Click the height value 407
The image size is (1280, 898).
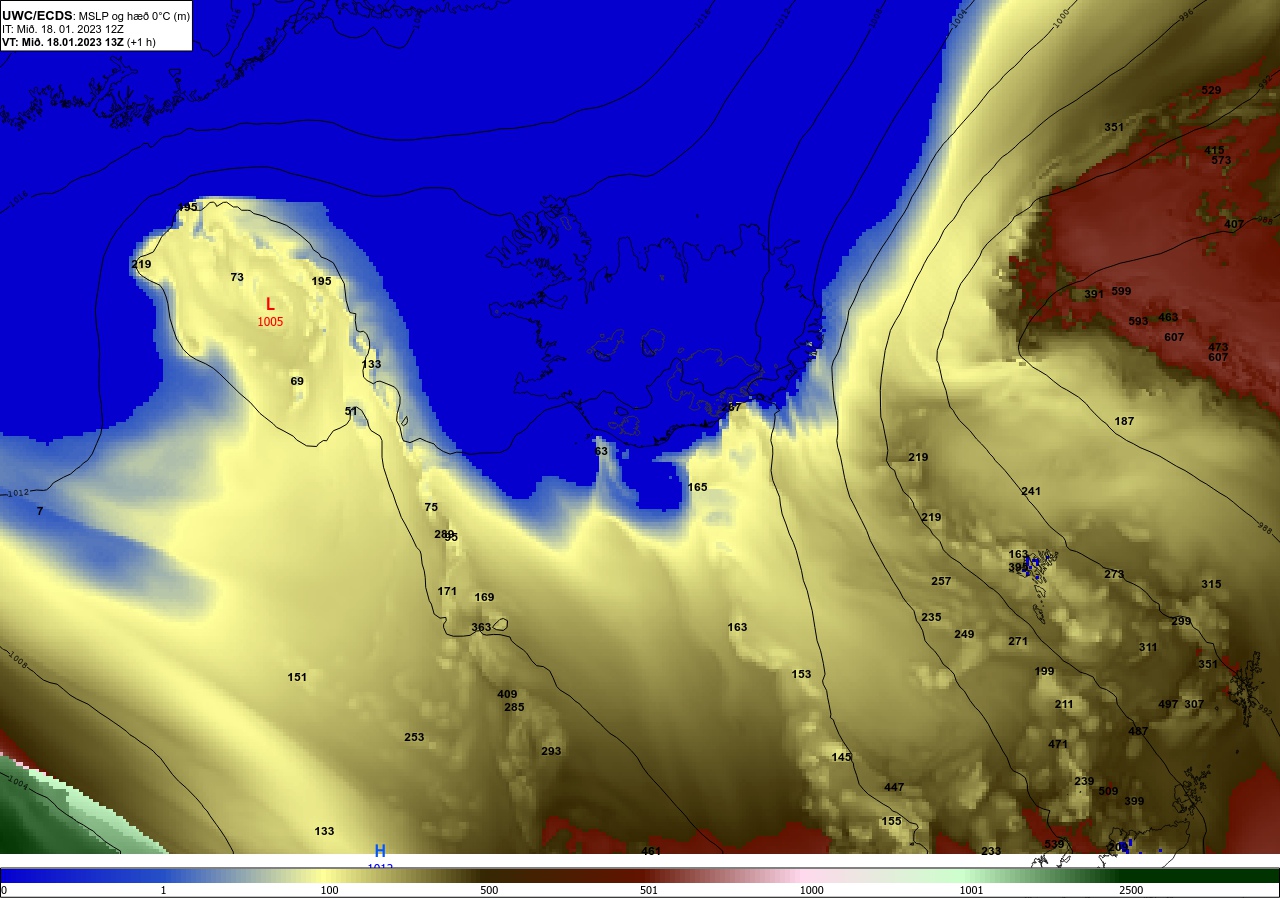click(1234, 224)
